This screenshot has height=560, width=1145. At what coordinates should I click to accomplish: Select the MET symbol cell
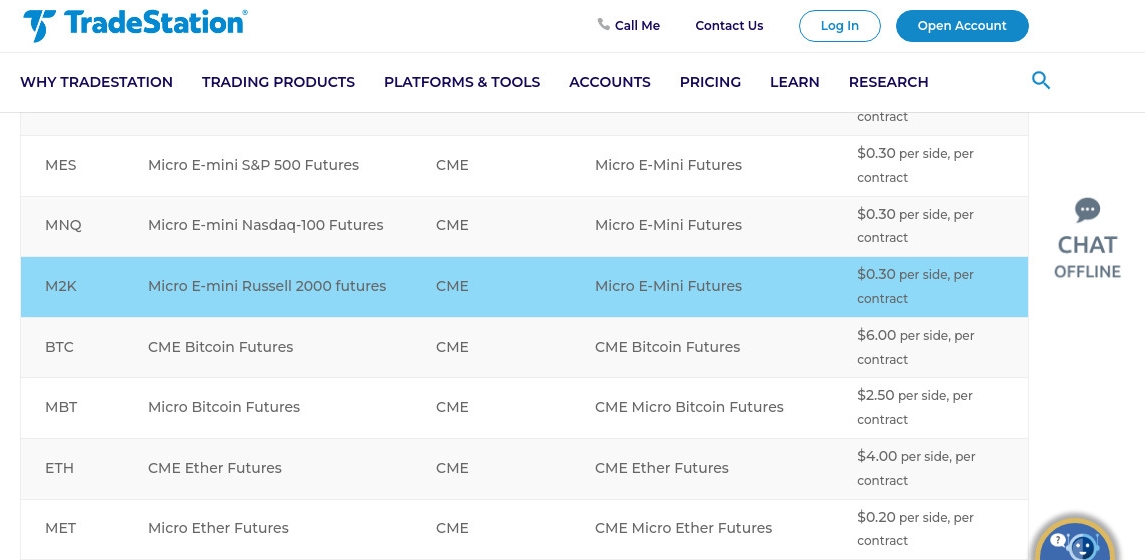61,528
